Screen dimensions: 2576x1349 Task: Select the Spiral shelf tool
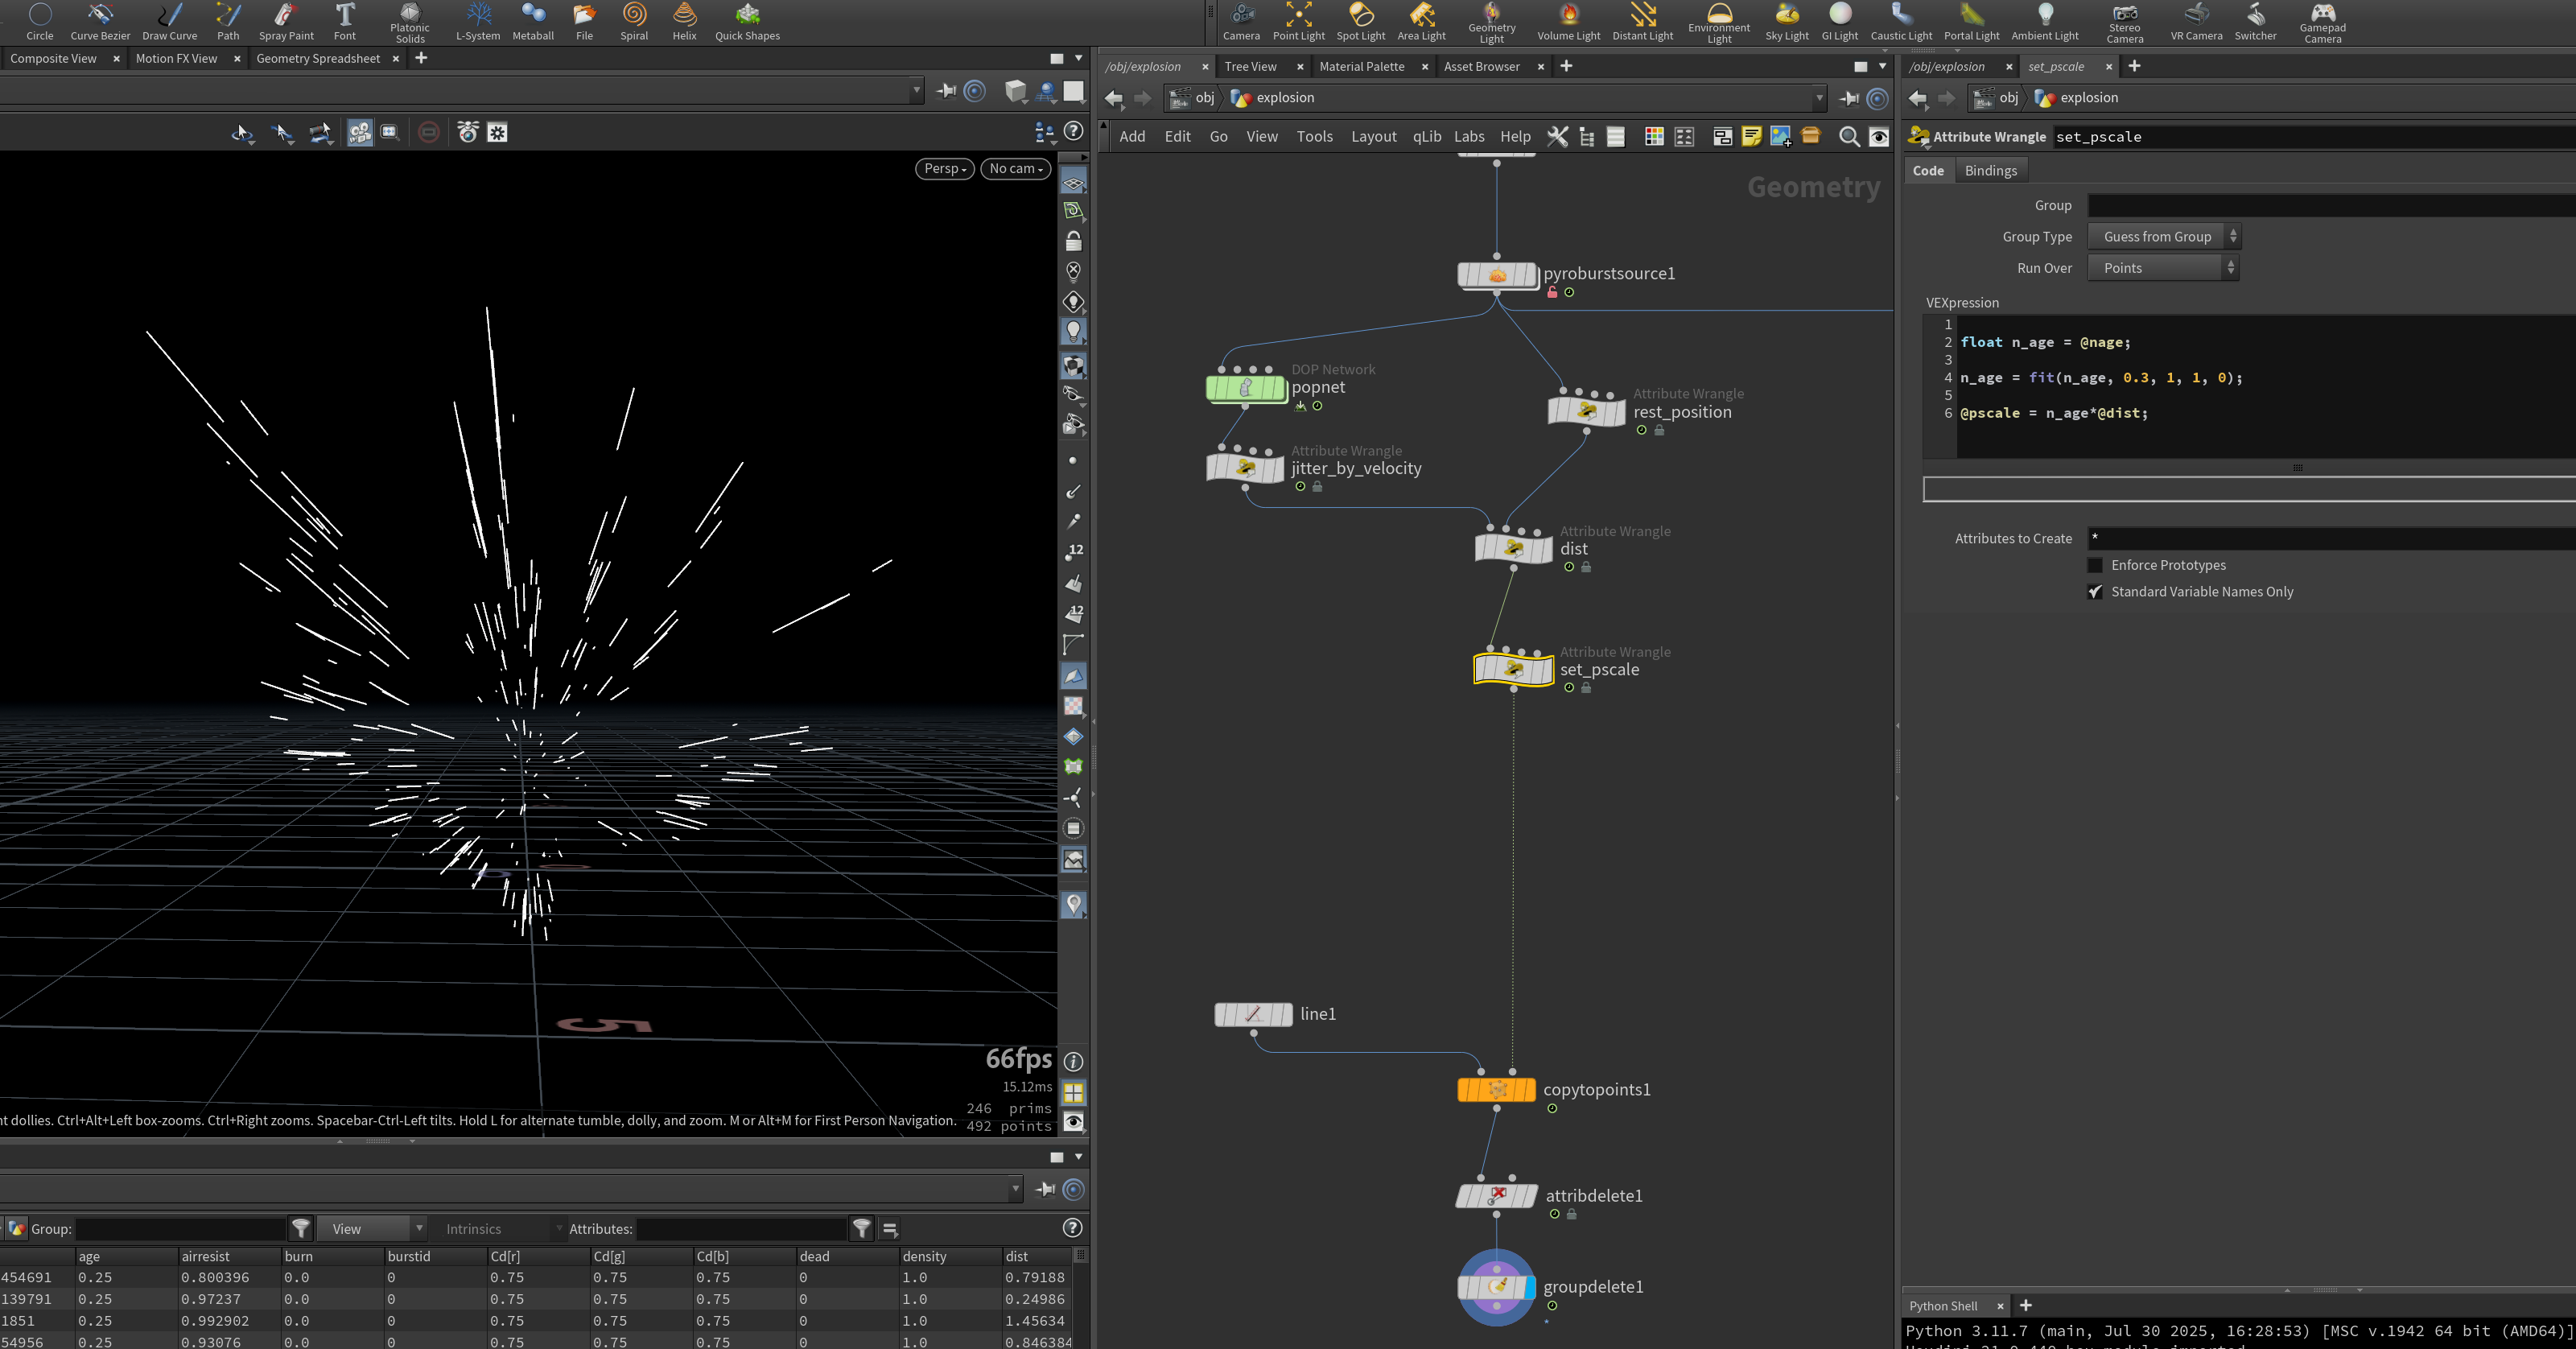(x=634, y=21)
